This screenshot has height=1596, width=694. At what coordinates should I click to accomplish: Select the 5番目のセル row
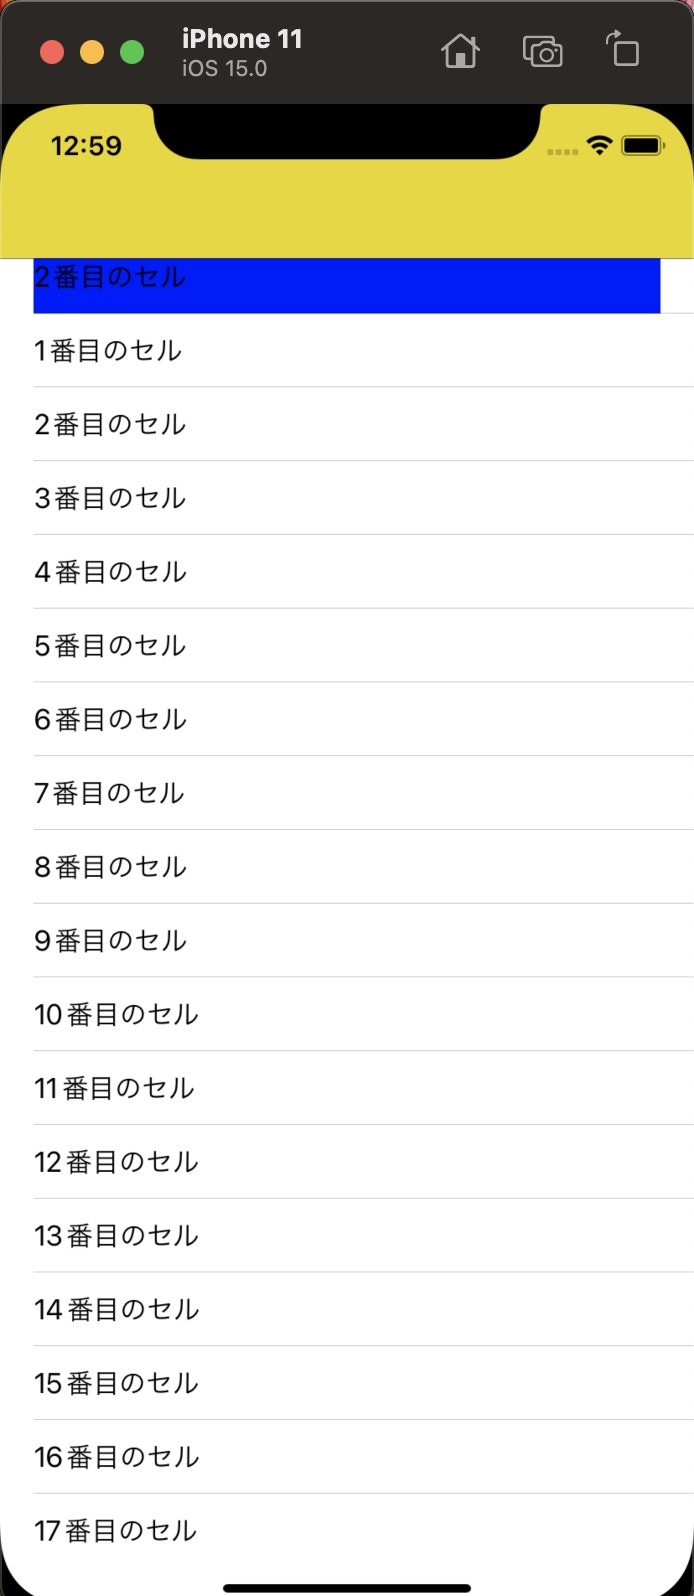coord(345,645)
